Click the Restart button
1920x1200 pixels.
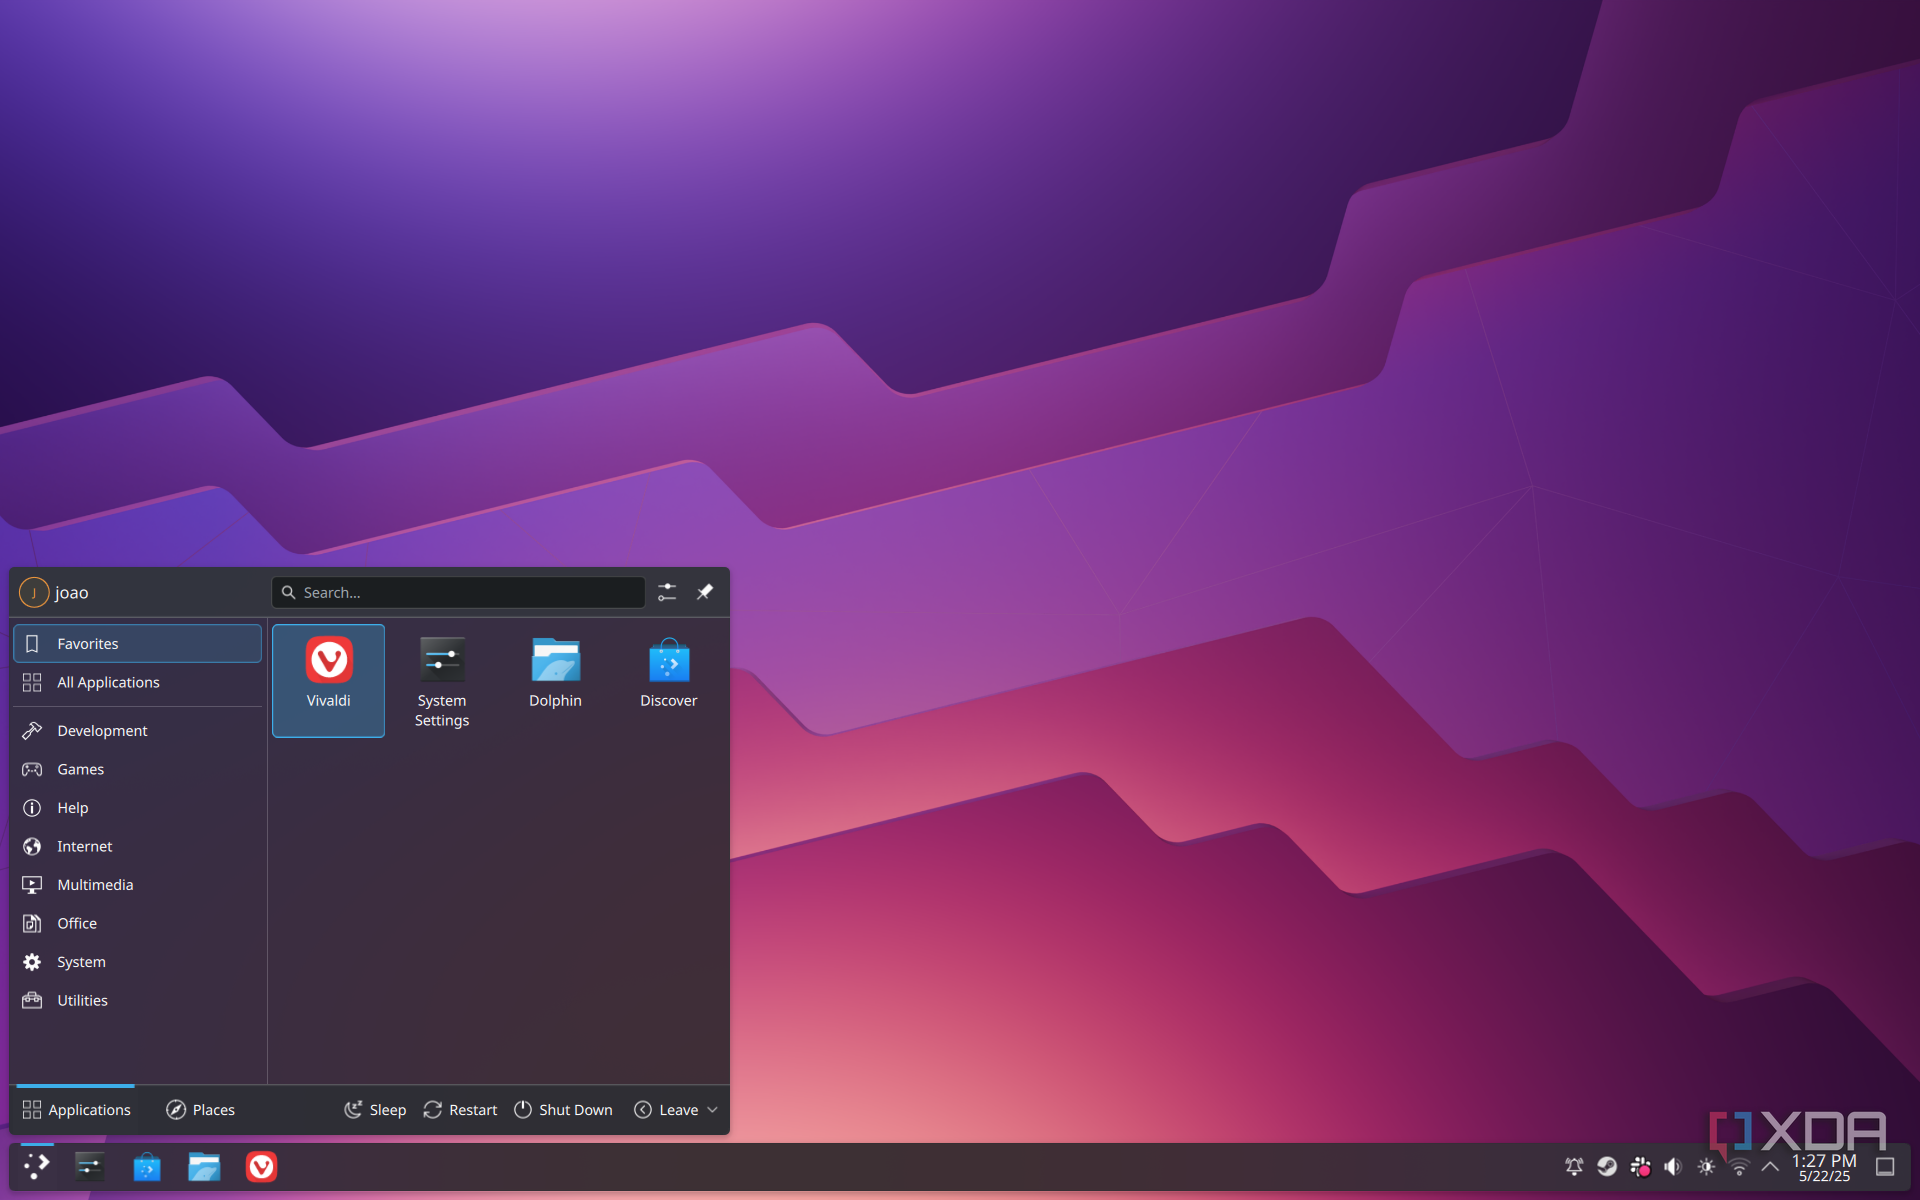click(x=460, y=1110)
